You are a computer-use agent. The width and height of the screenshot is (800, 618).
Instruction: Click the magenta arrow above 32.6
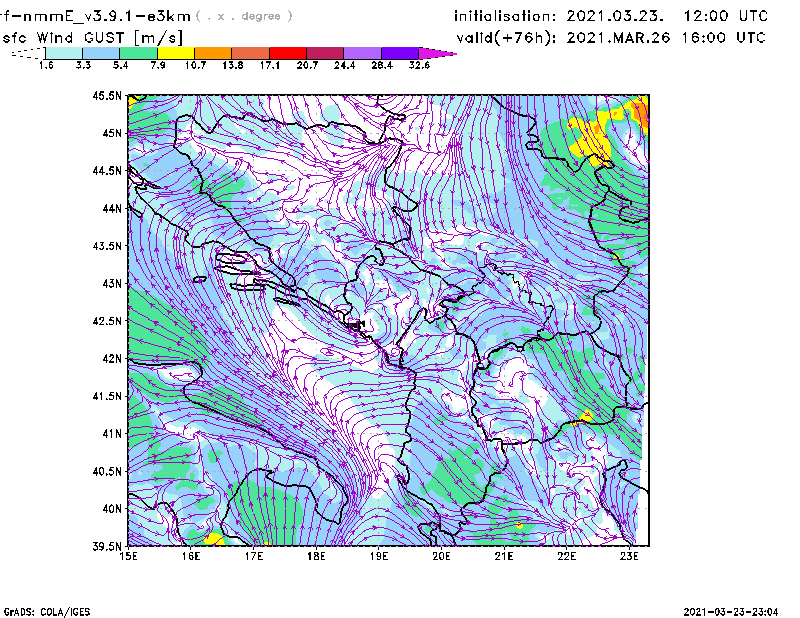(x=437, y=53)
